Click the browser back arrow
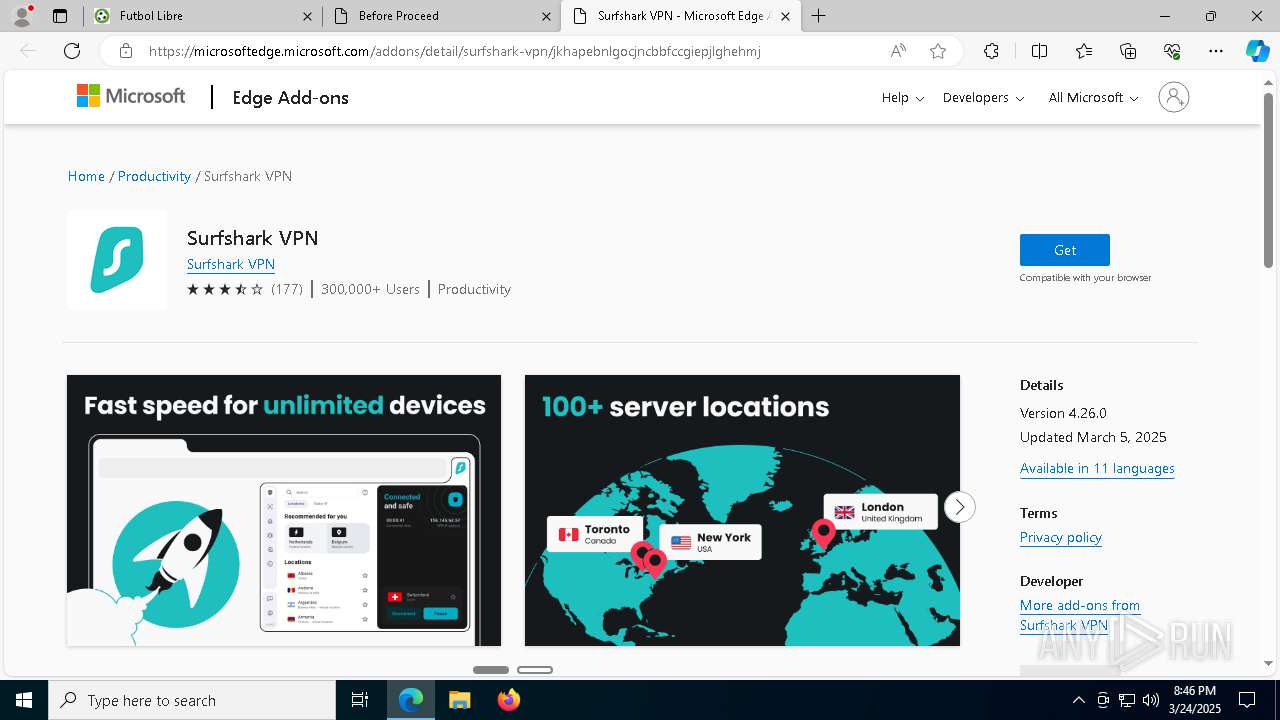 (x=28, y=51)
